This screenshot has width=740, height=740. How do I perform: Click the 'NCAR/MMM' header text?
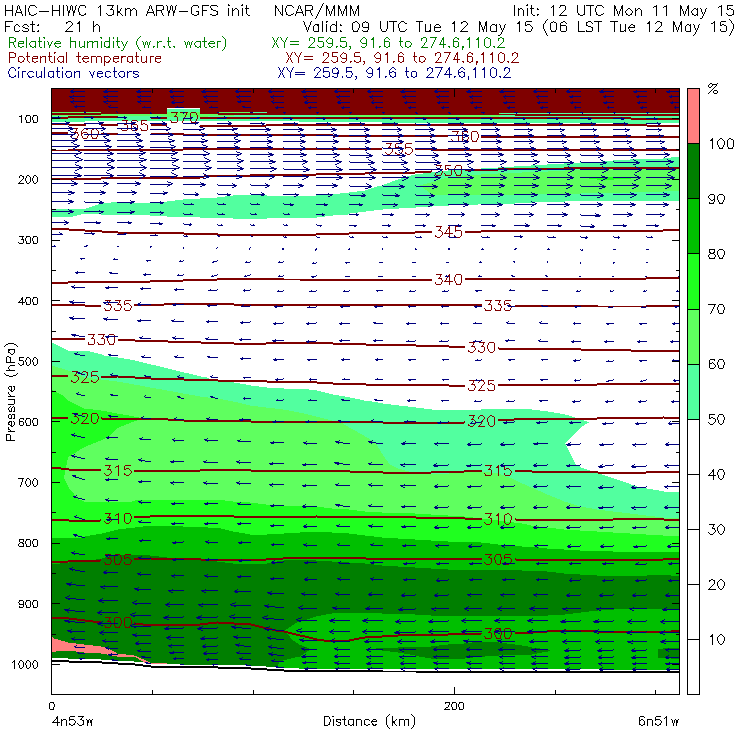317,11
